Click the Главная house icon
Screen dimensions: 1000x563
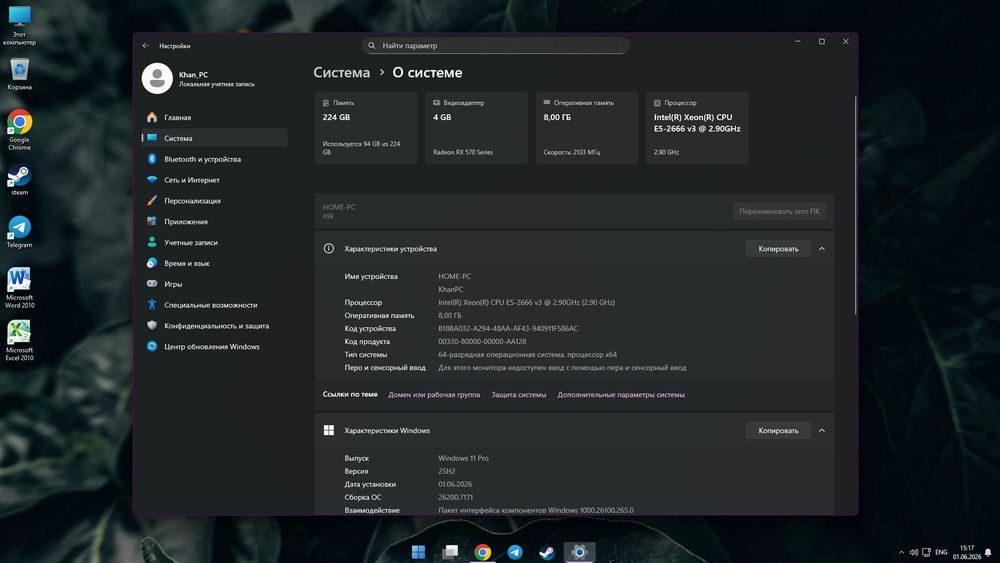tap(152, 117)
